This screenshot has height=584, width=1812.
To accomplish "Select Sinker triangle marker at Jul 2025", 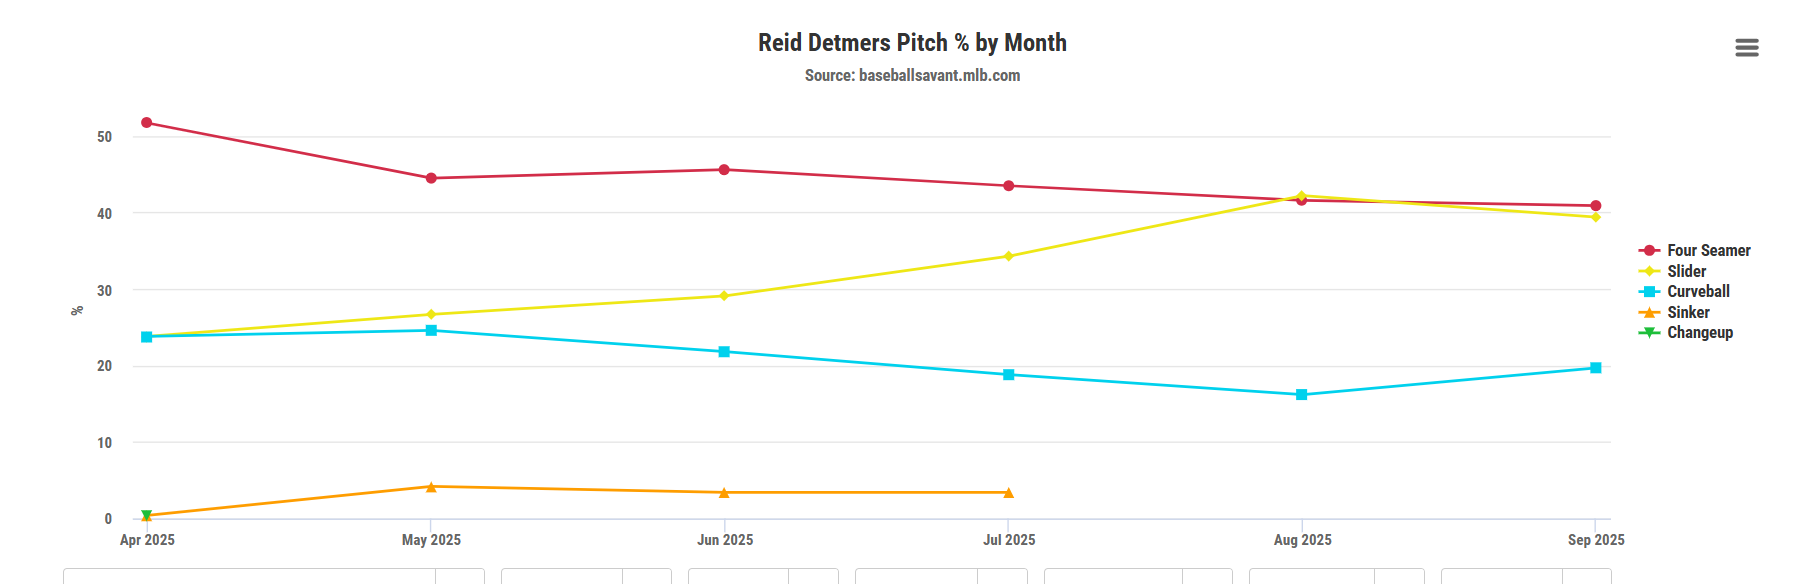I will 1008,492.
